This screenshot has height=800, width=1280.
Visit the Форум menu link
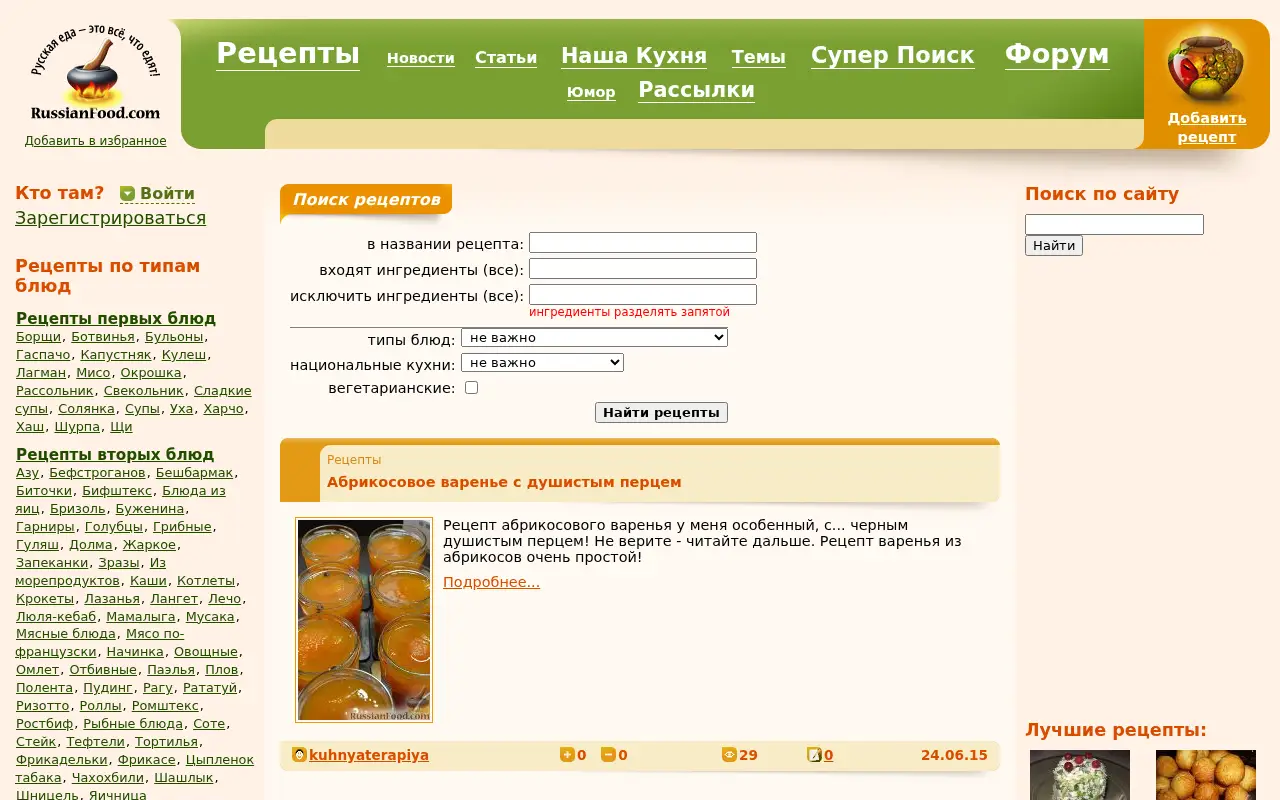coord(1057,54)
